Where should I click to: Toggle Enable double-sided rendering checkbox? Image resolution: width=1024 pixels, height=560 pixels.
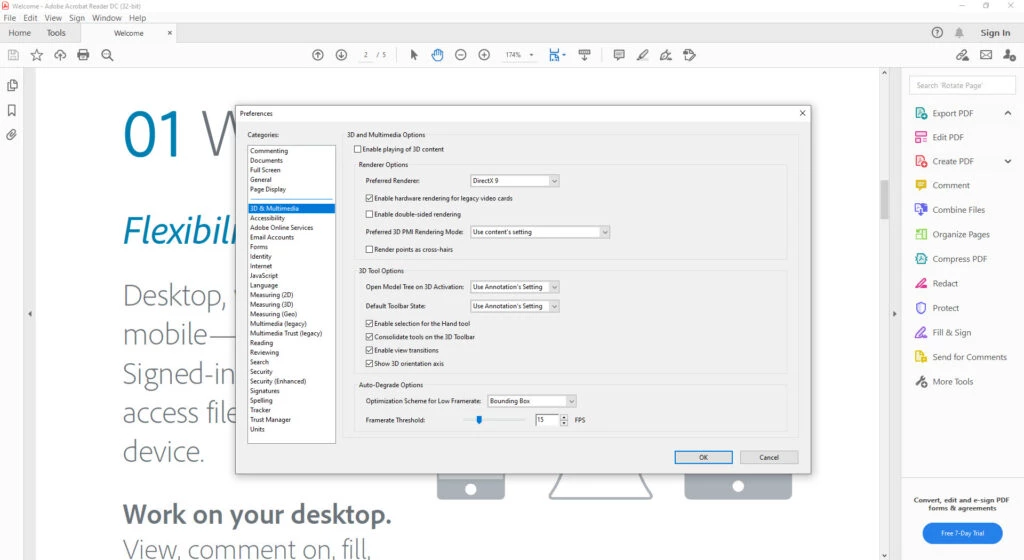pos(370,214)
